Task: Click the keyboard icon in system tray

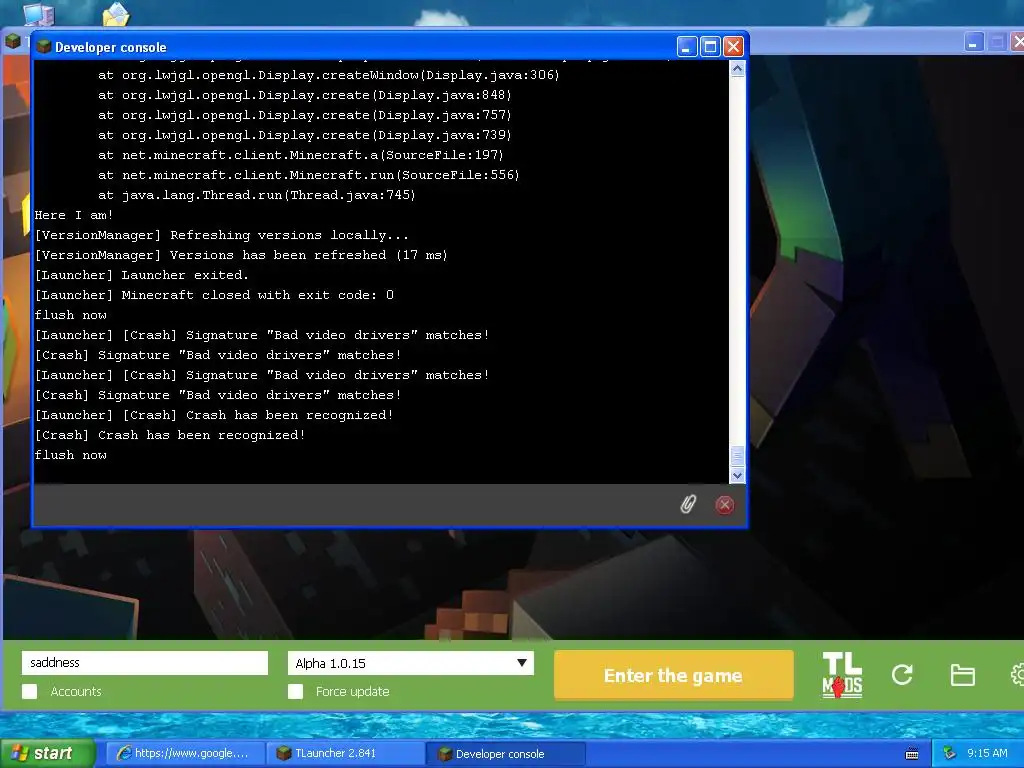Action: tap(912, 754)
